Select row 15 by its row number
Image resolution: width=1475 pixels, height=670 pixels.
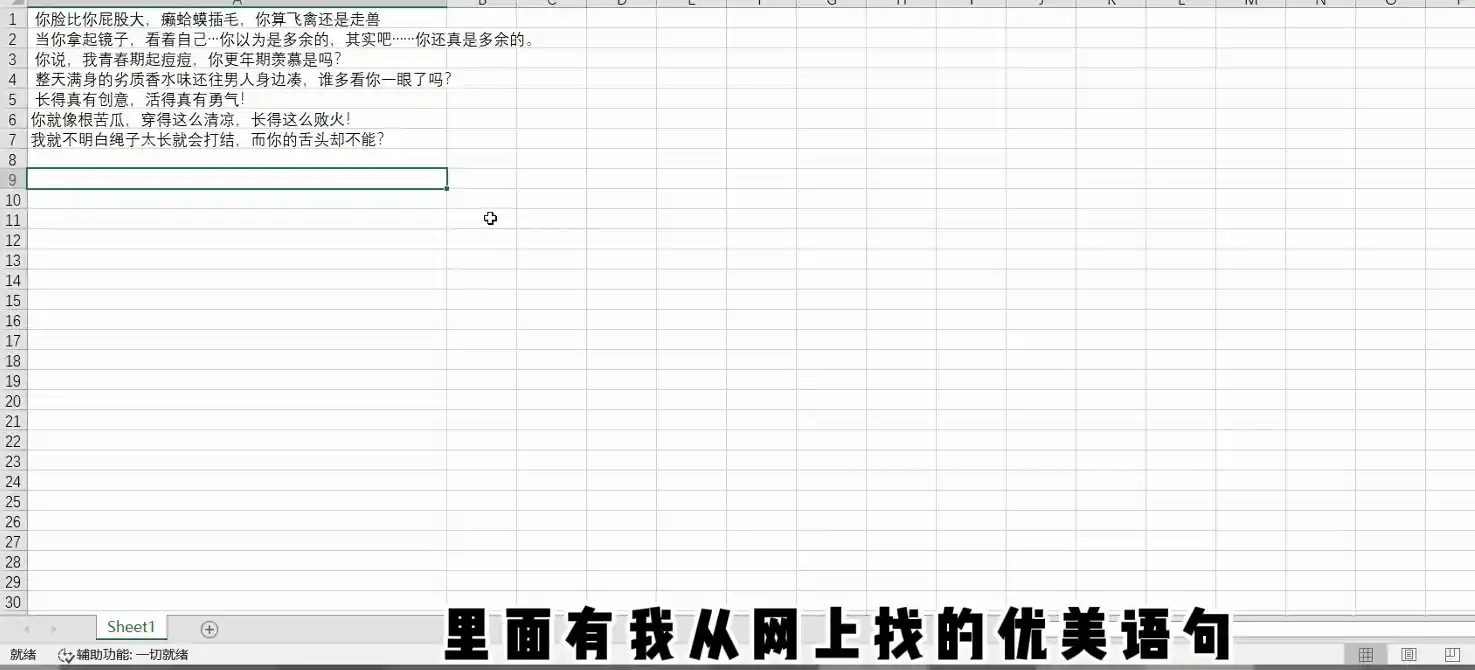pyautogui.click(x=12, y=300)
